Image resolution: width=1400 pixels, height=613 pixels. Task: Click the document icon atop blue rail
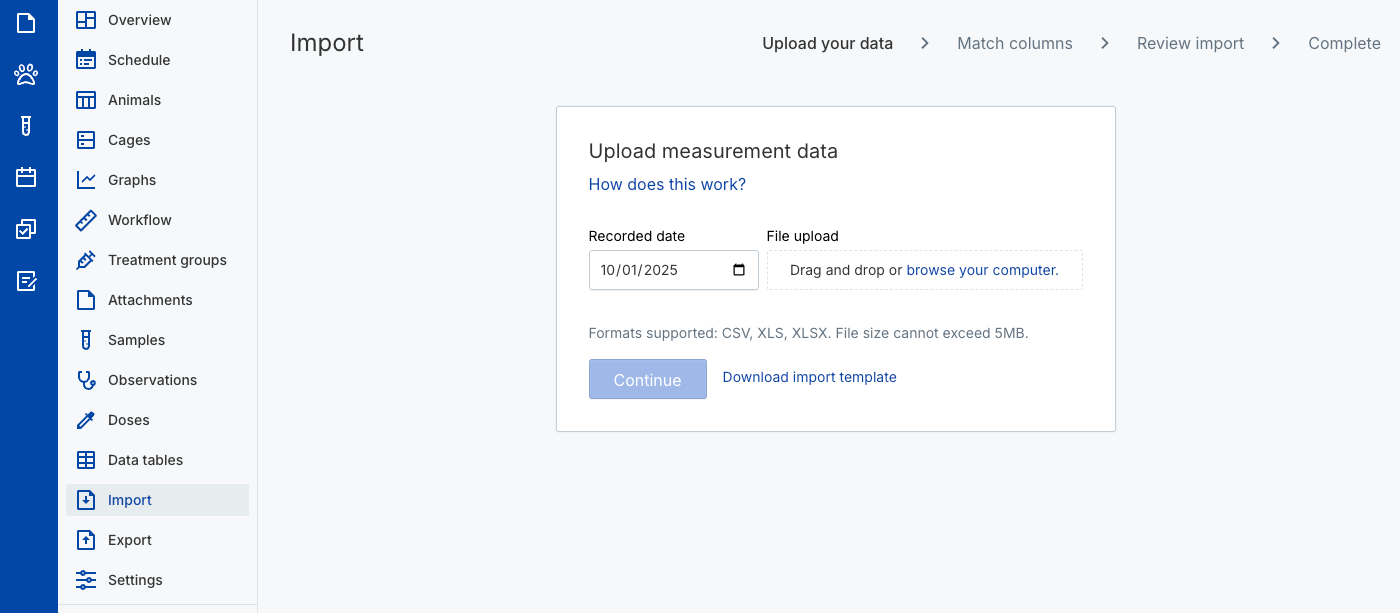(x=26, y=22)
